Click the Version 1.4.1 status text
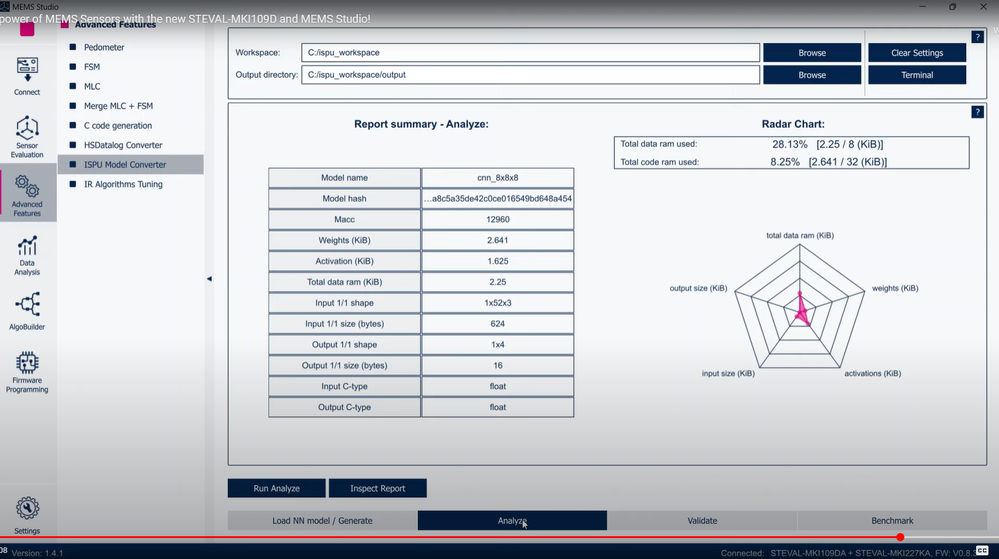999x559 pixels. coord(38,553)
